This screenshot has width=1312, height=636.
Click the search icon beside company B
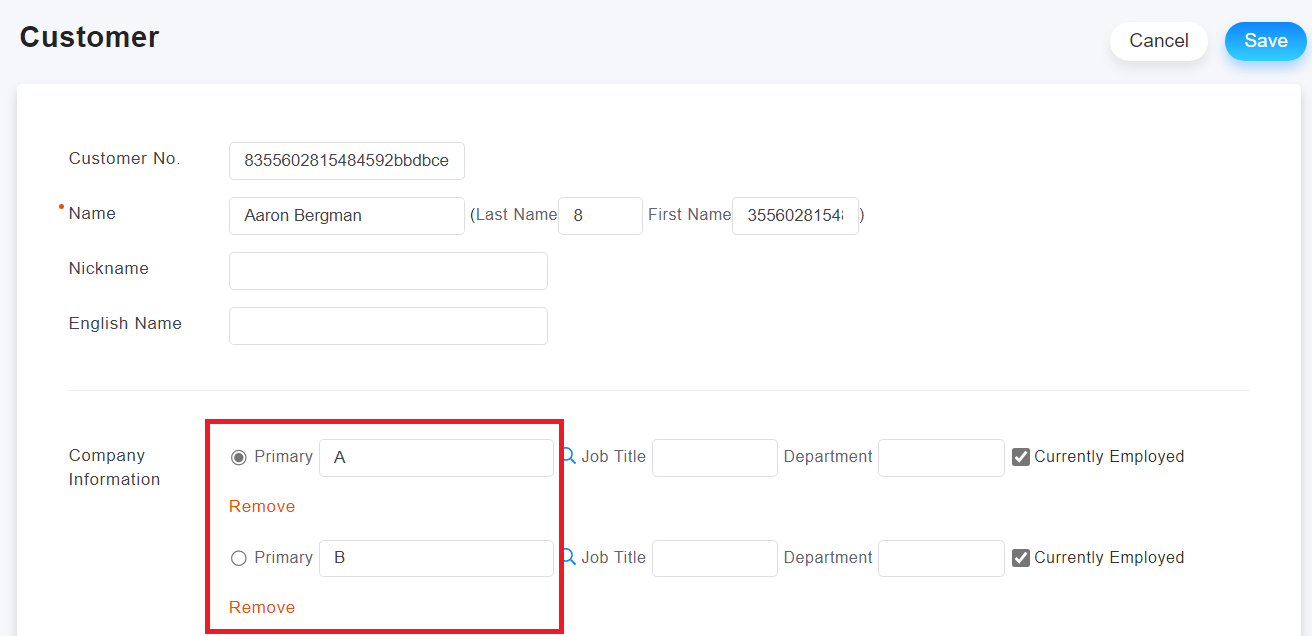569,557
